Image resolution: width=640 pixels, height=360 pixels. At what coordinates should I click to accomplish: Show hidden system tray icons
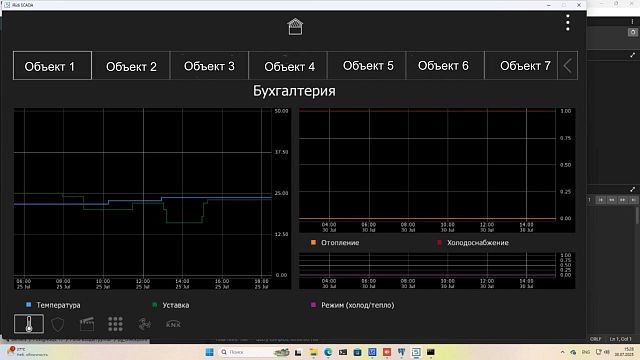pos(562,352)
